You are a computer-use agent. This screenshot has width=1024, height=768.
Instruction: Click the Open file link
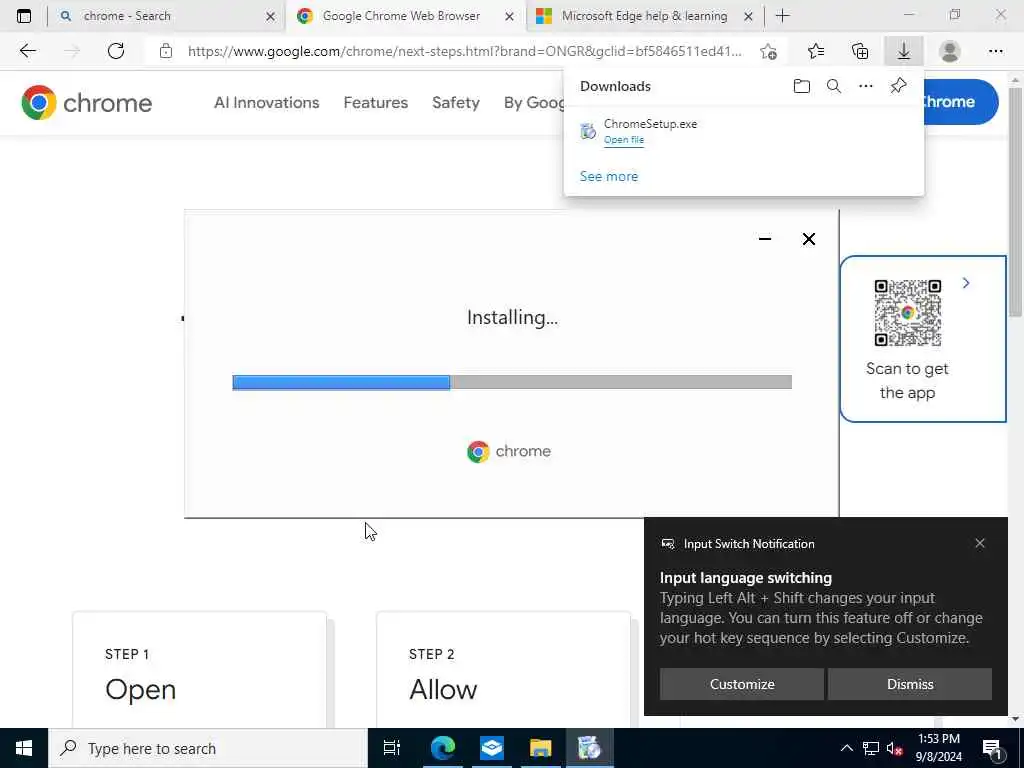624,140
